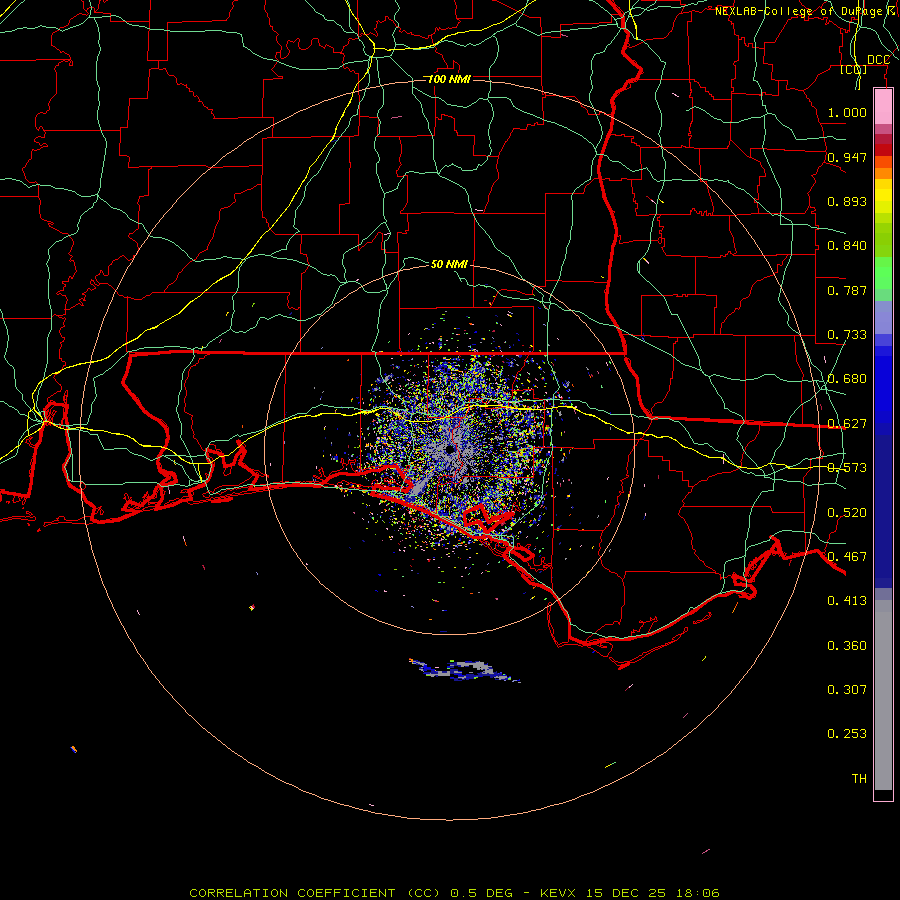Click the NEXLAB-College of DuPage credit text
The width and height of the screenshot is (900, 900).
click(x=806, y=11)
